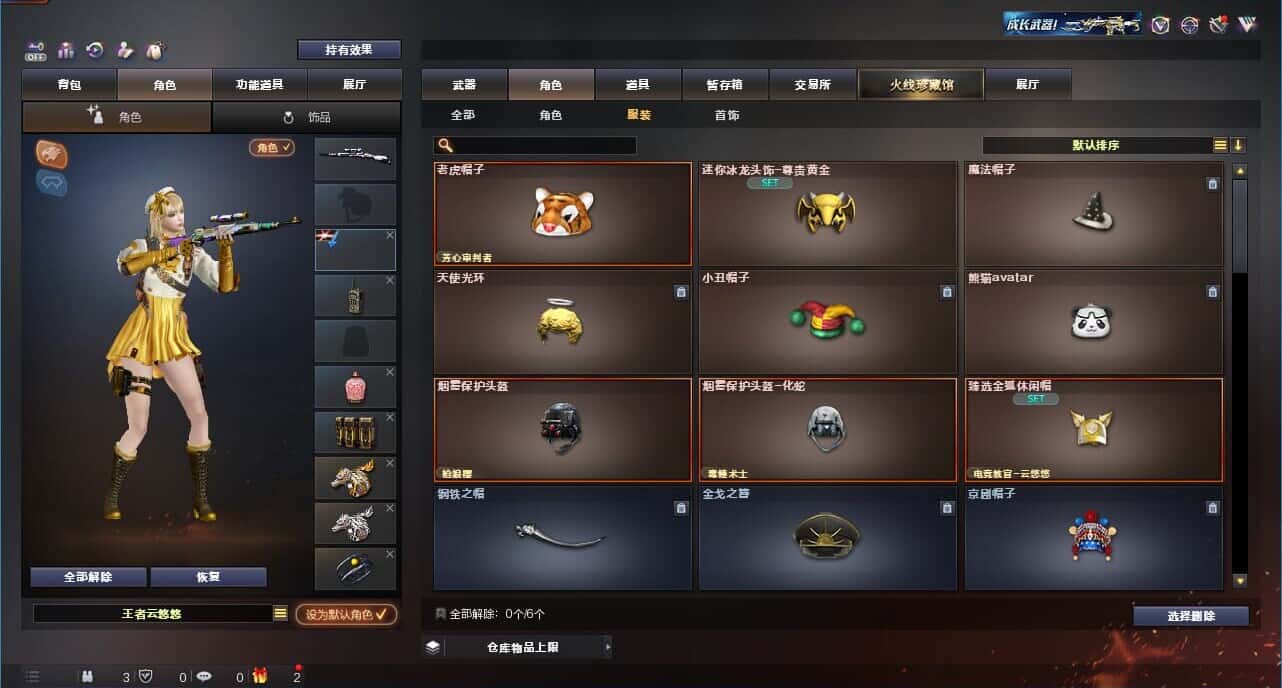
Task: Select the 首饰 sub-tab
Action: (x=727, y=115)
